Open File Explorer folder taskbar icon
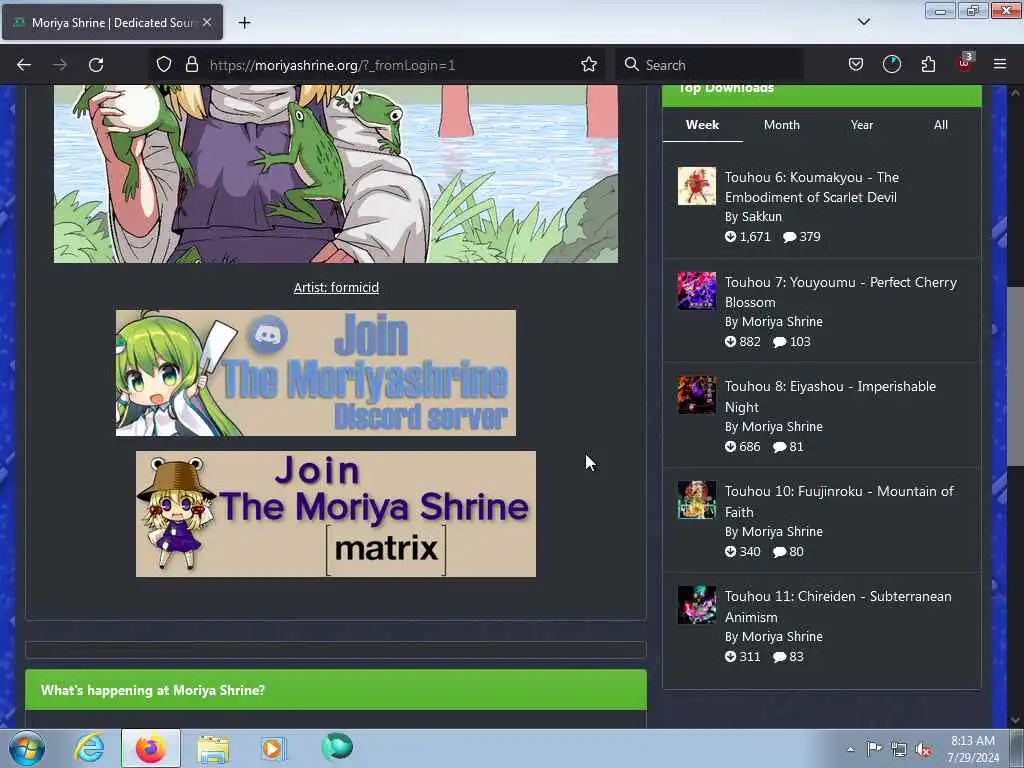Viewport: 1024px width, 768px height. coord(213,749)
